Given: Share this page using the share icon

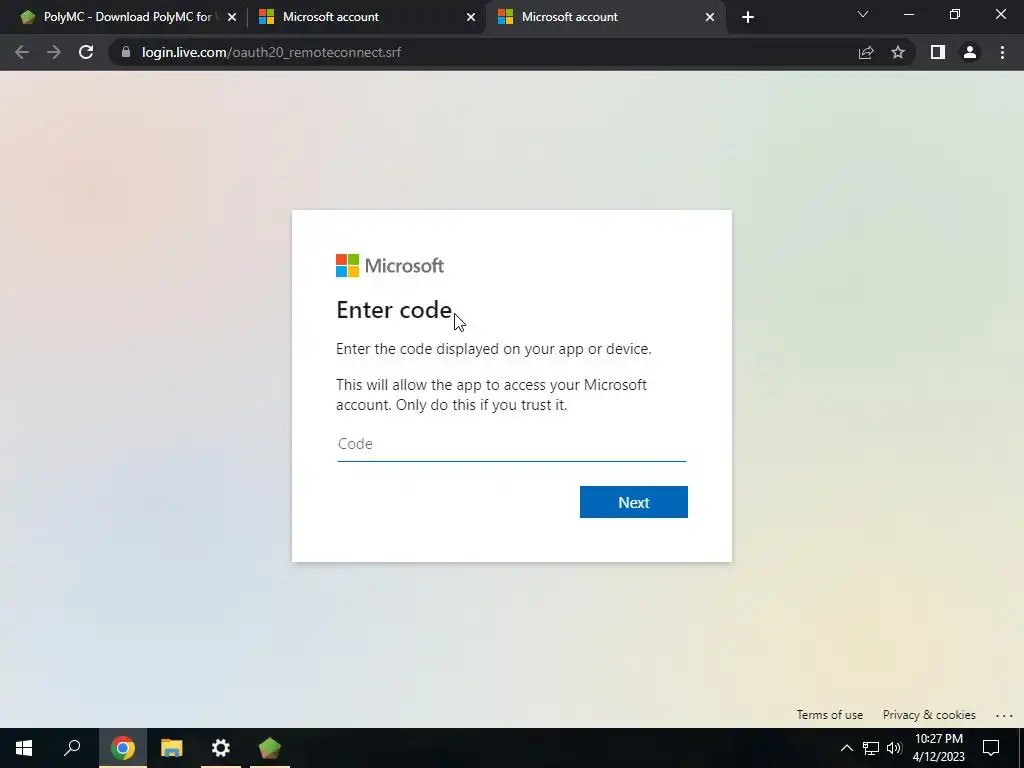Looking at the screenshot, I should tap(866, 52).
